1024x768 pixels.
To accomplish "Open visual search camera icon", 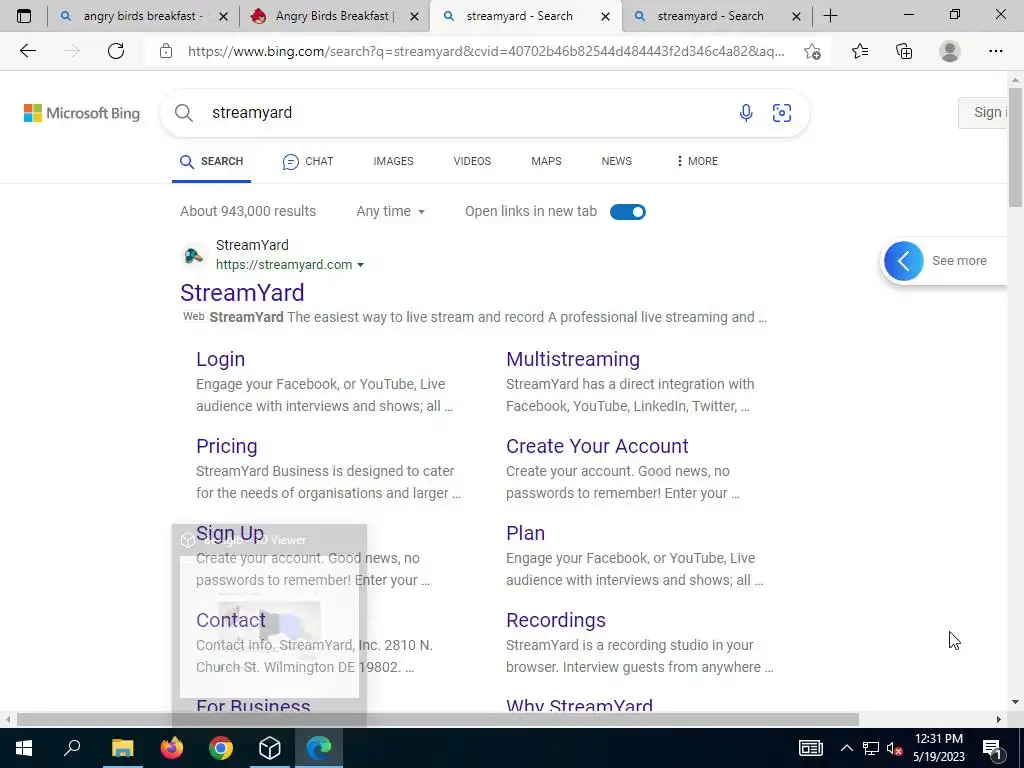I will 782,113.
